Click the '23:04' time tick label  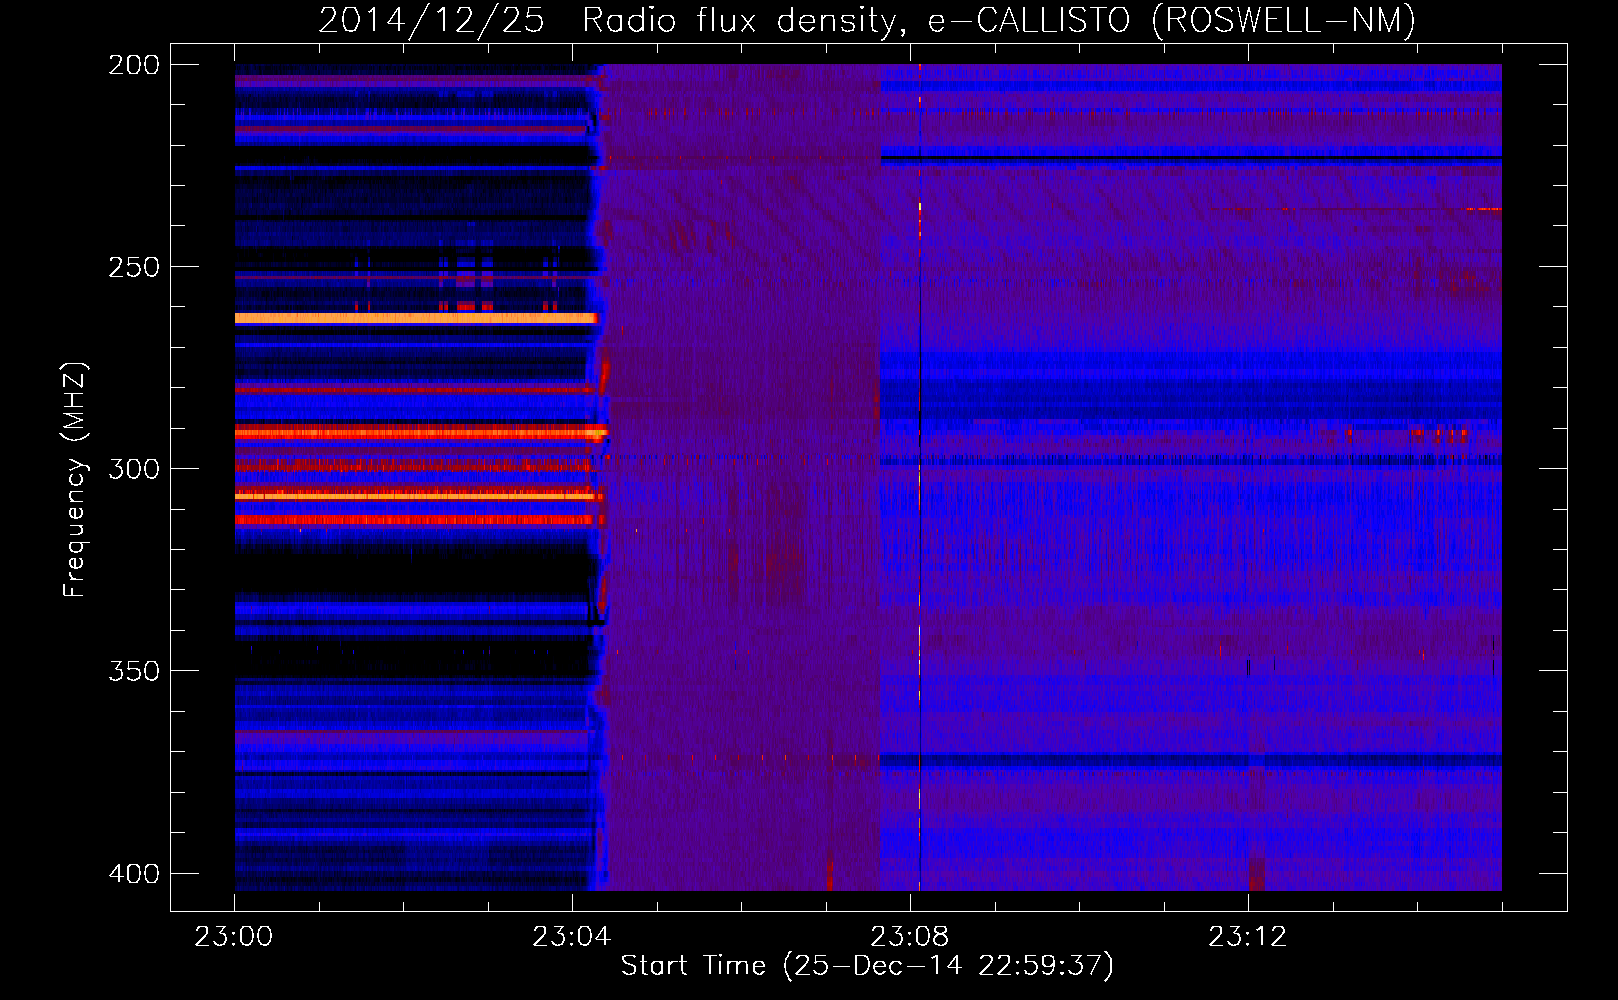pyautogui.click(x=571, y=937)
